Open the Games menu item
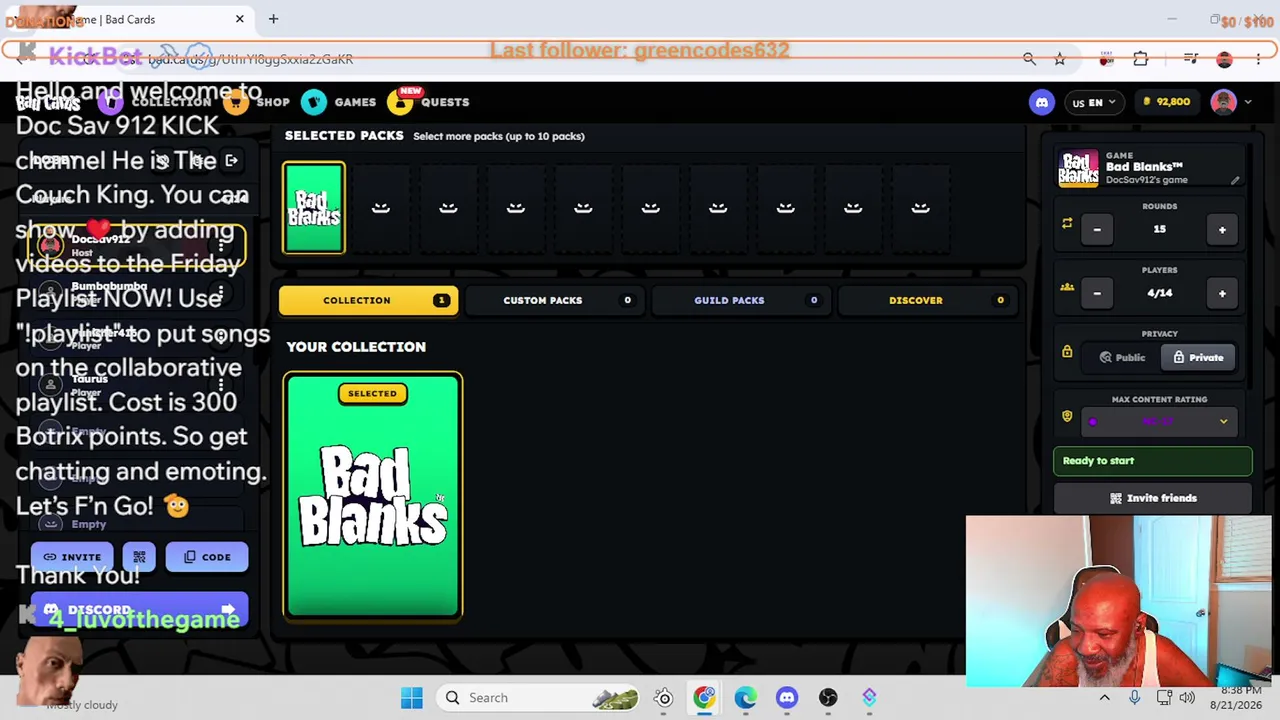This screenshot has height=720, width=1280. [x=355, y=102]
